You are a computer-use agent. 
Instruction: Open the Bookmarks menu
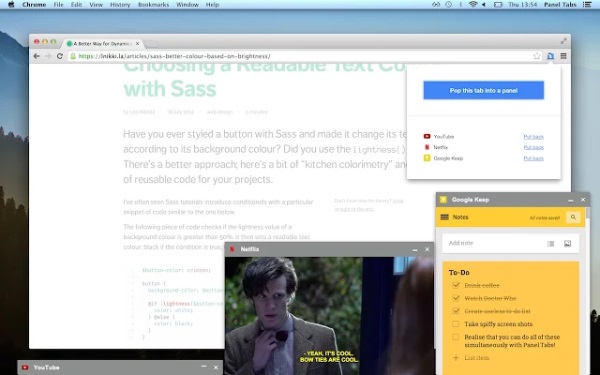point(153,5)
